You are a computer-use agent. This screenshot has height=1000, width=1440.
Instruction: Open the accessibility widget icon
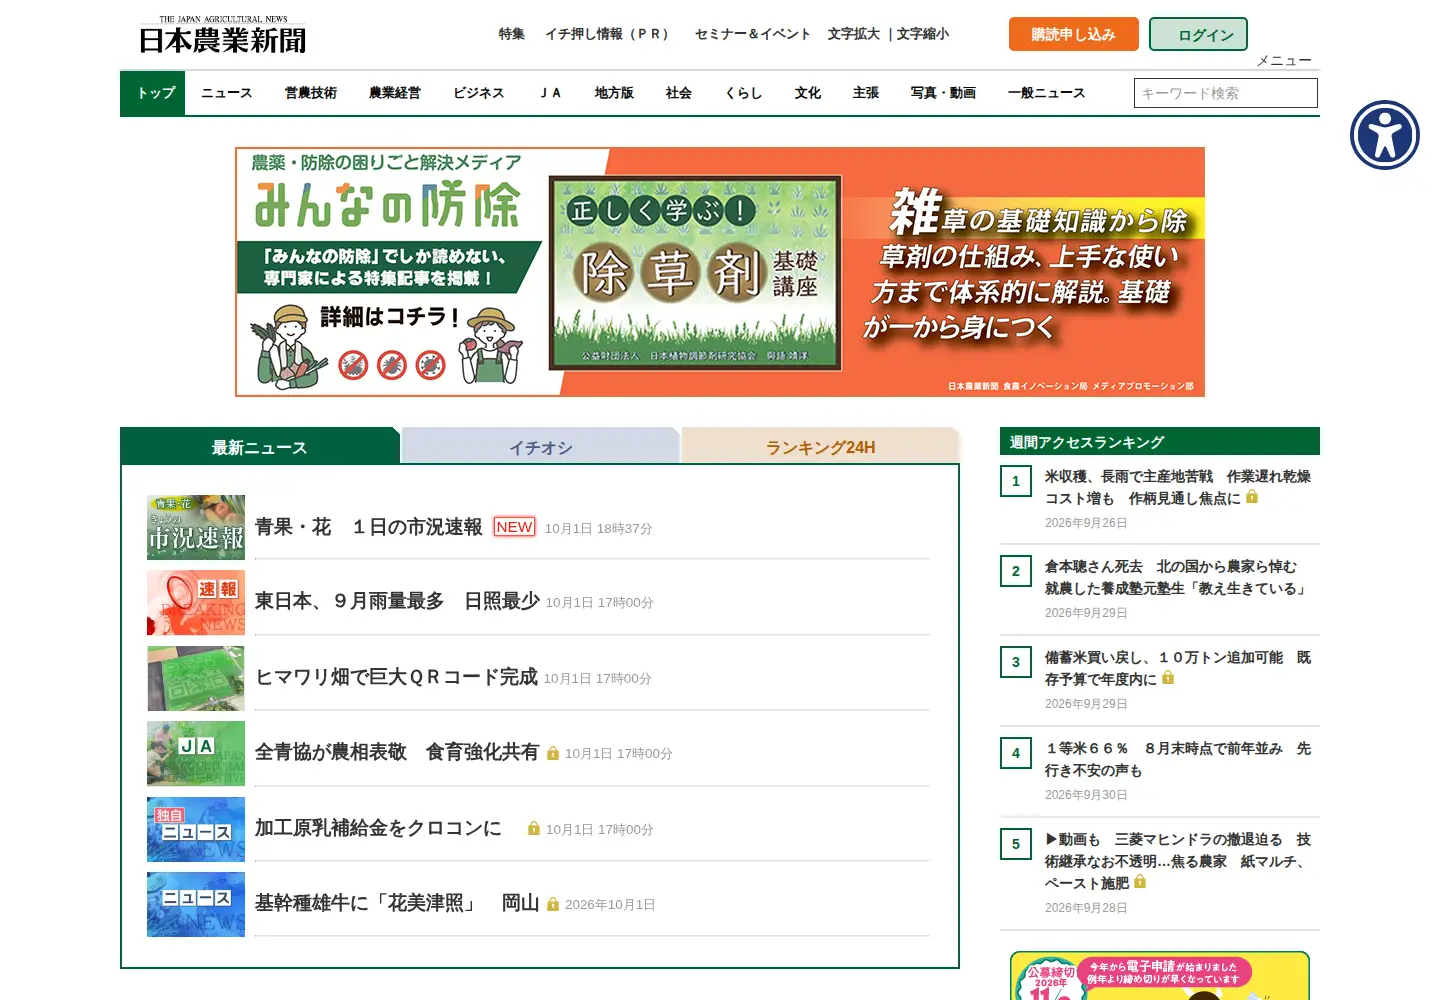point(1384,135)
